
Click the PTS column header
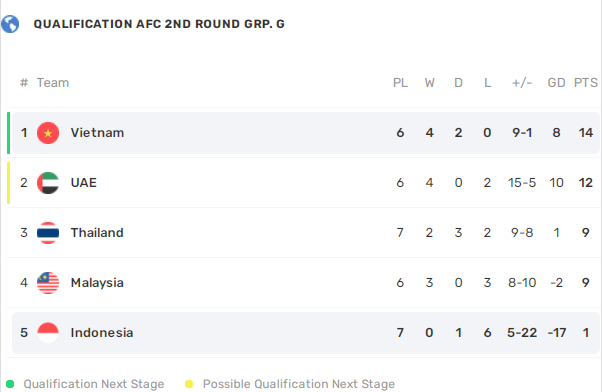(x=585, y=83)
